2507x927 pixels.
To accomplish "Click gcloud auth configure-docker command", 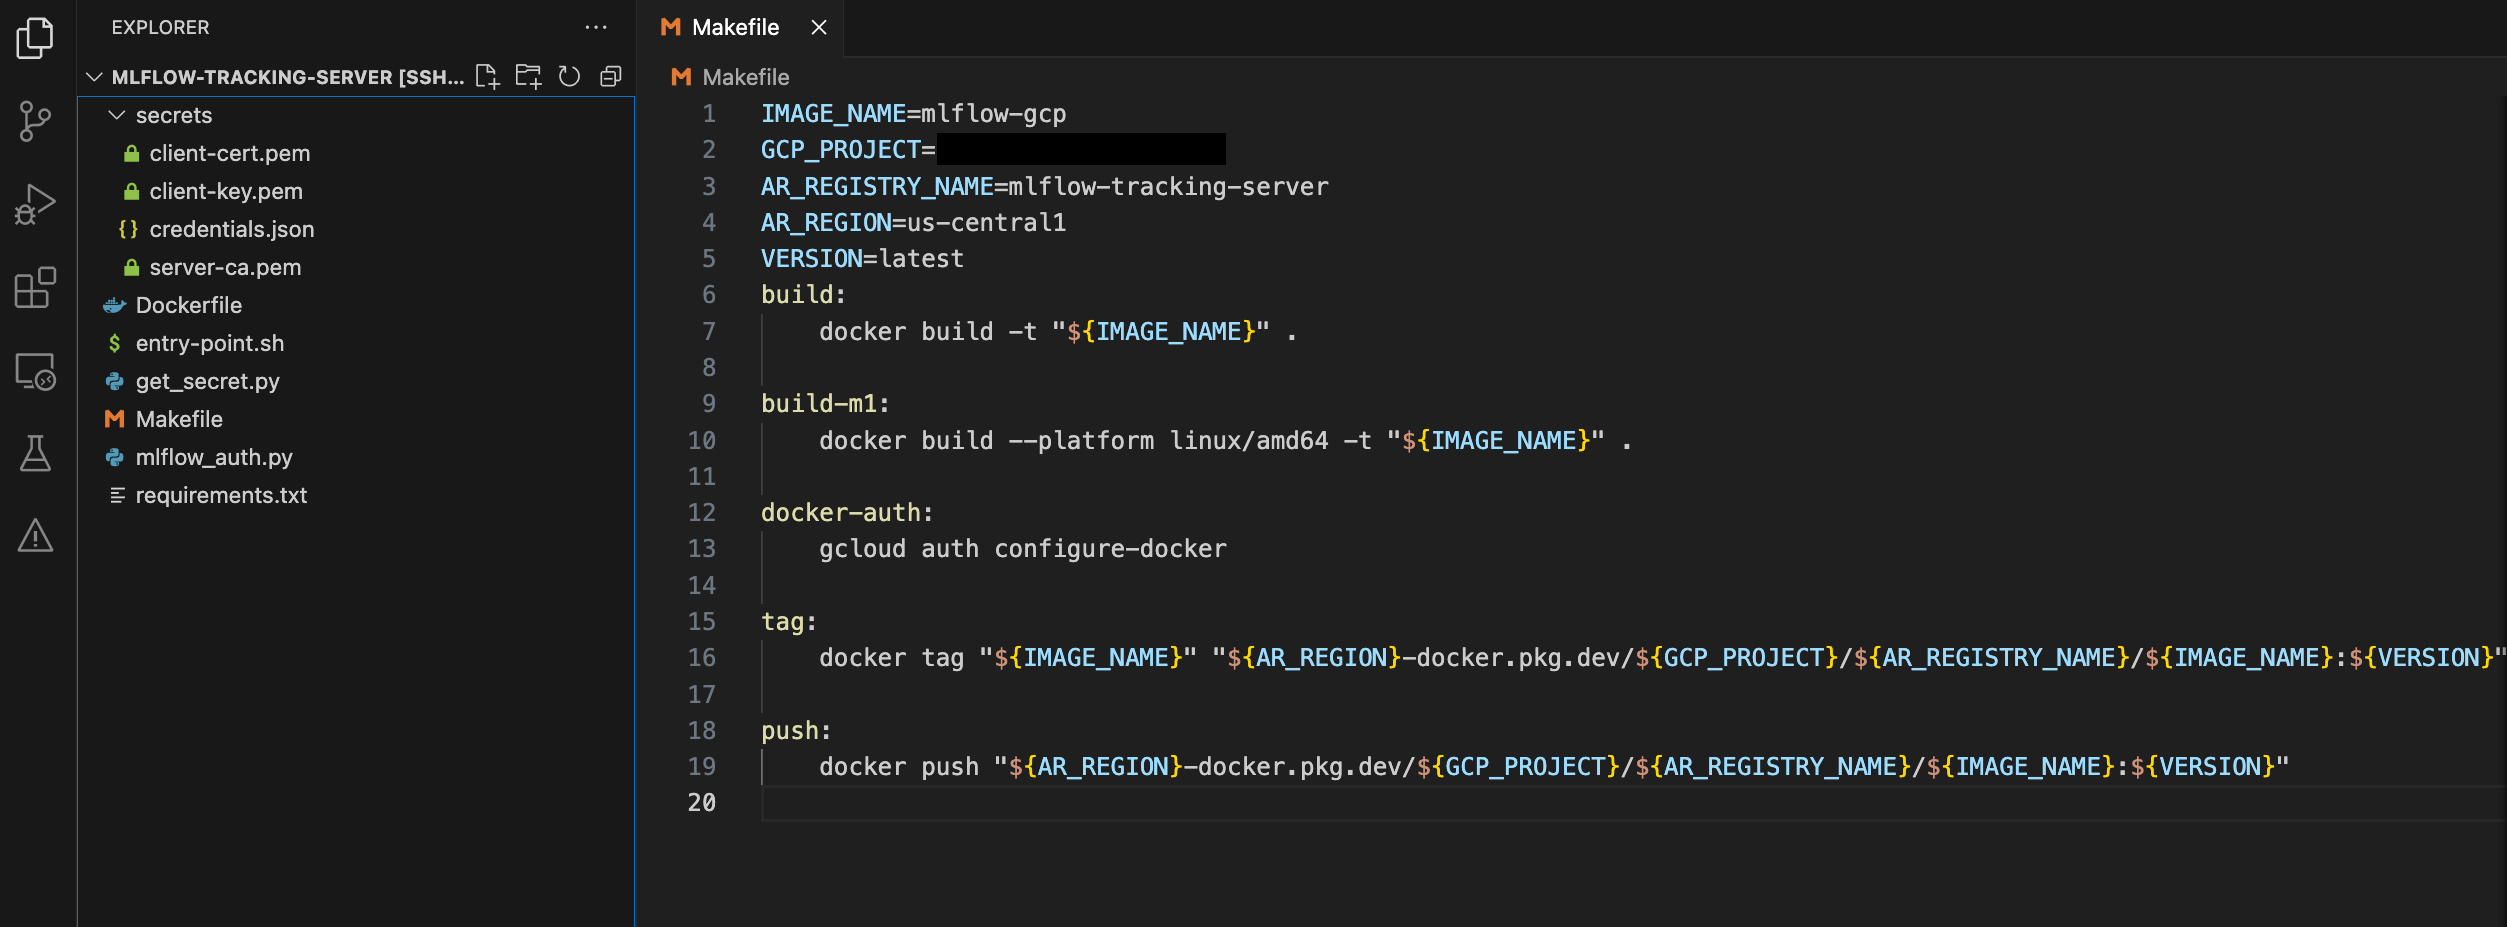I will coord(1022,549).
